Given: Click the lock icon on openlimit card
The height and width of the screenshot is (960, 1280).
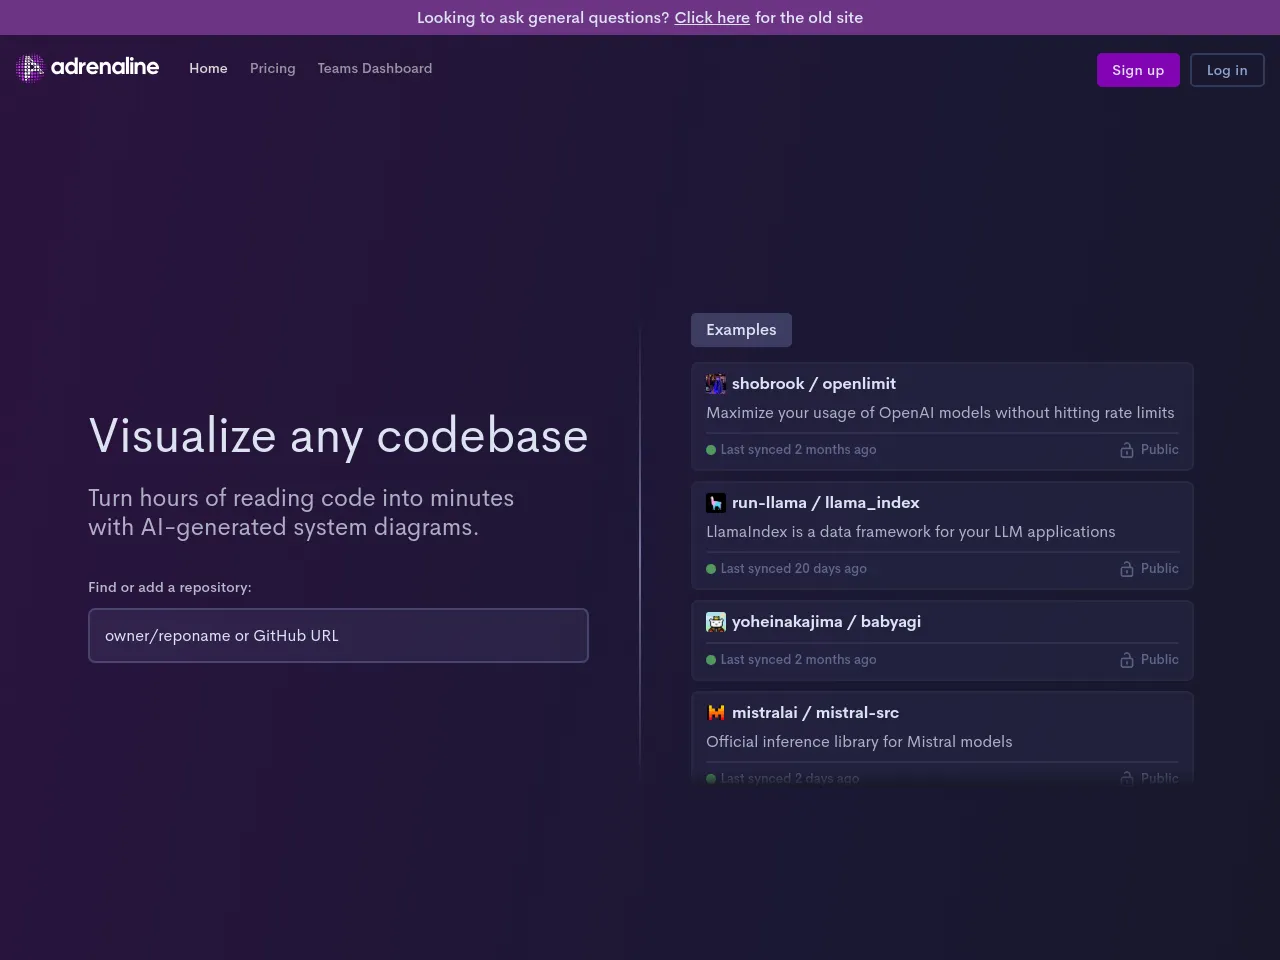Looking at the screenshot, I should point(1127,450).
